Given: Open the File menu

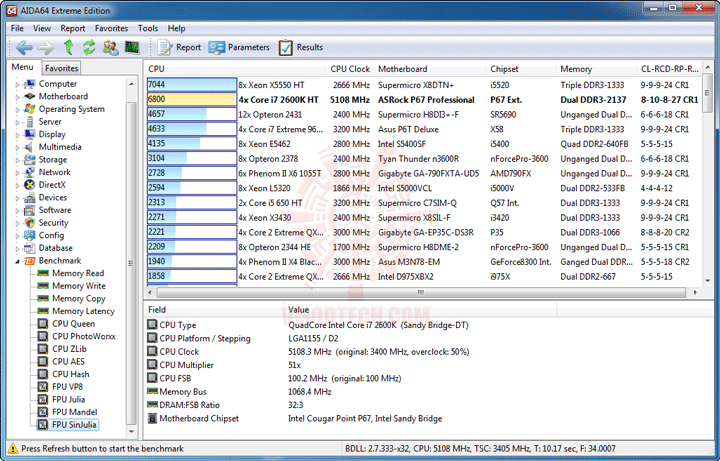Looking at the screenshot, I should (x=17, y=28).
